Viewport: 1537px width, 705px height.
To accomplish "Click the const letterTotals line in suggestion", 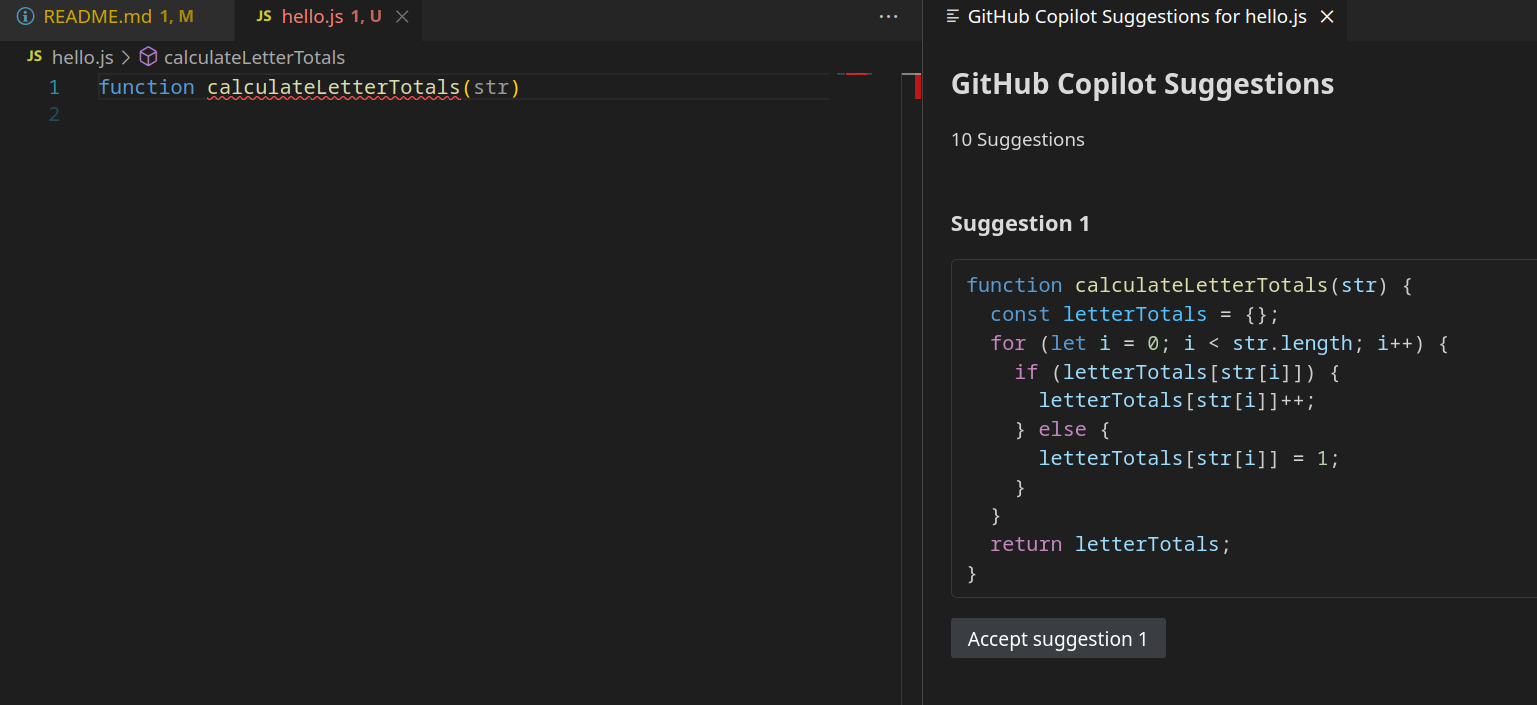I will tap(1135, 314).
